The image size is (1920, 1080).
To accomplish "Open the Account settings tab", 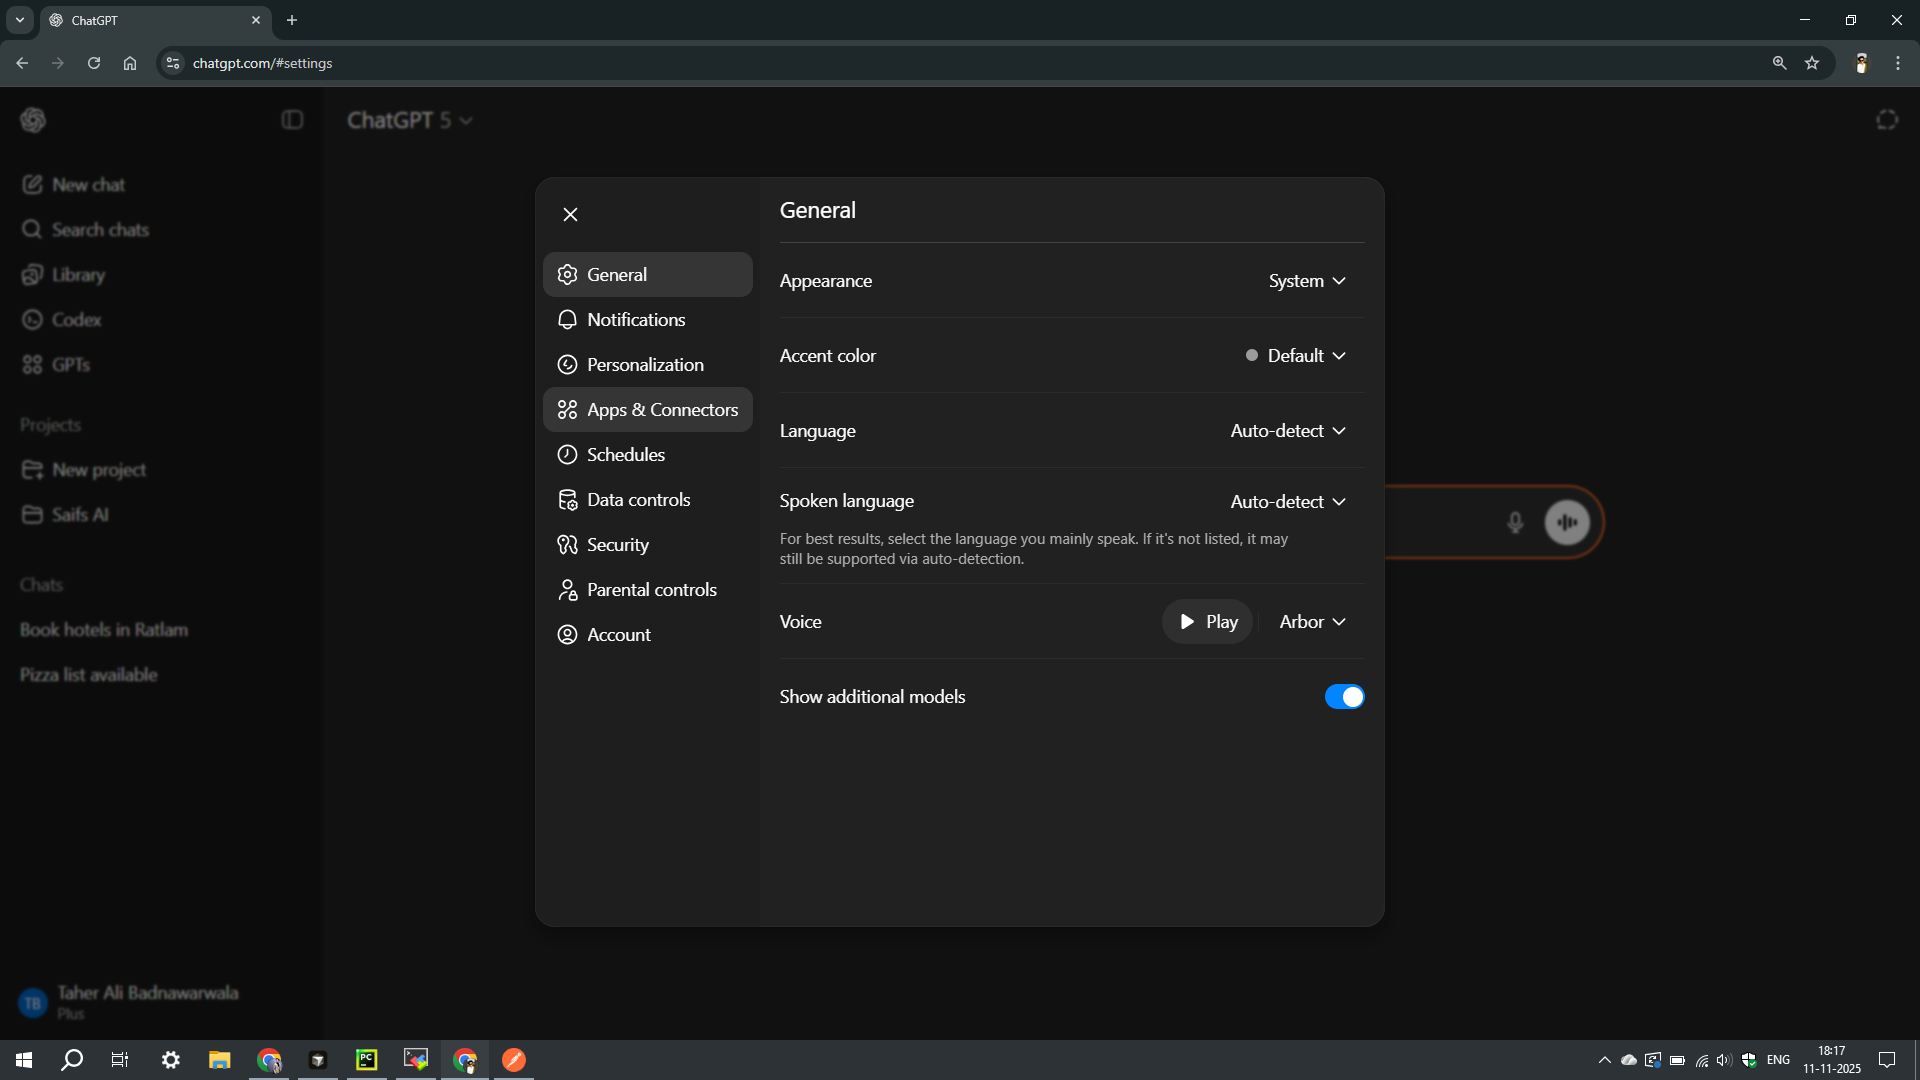I will (x=647, y=634).
